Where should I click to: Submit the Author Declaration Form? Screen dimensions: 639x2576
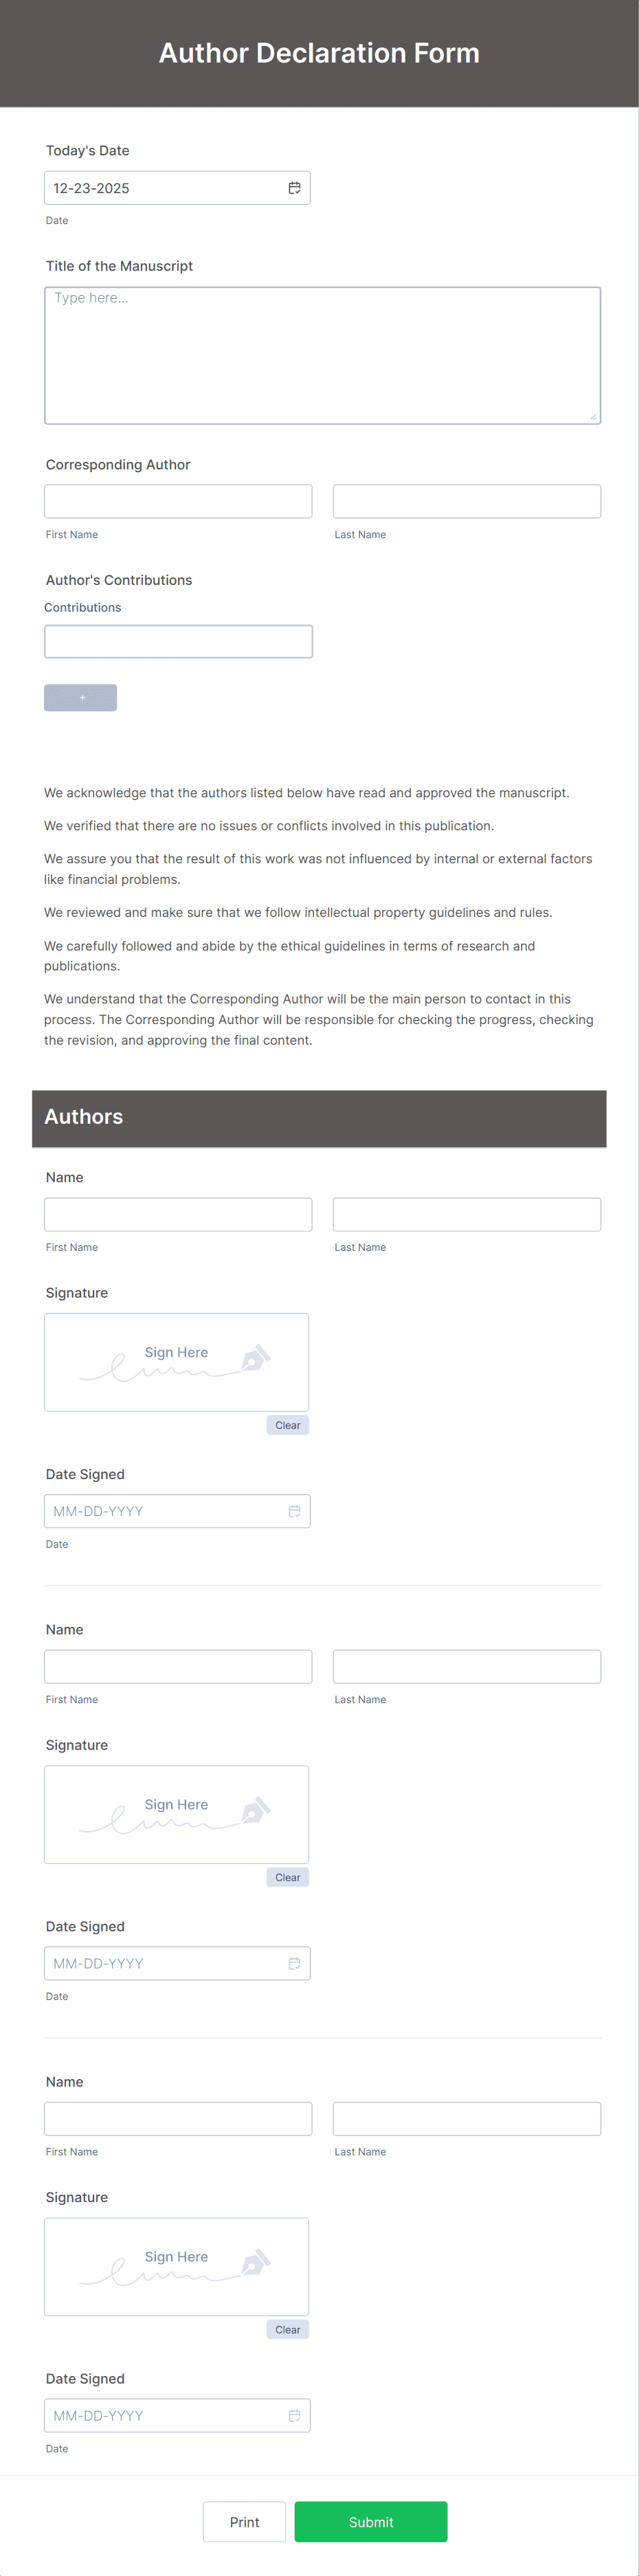click(x=371, y=2521)
